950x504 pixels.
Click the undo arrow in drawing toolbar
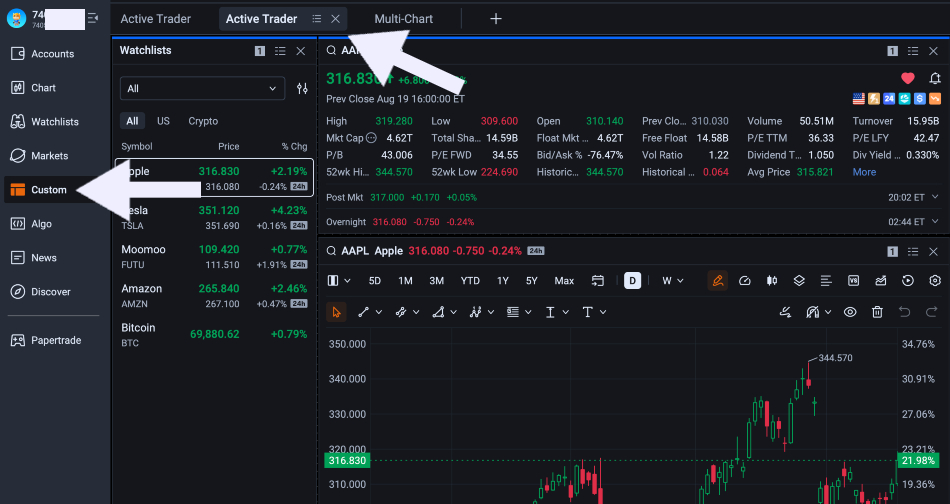(x=905, y=312)
